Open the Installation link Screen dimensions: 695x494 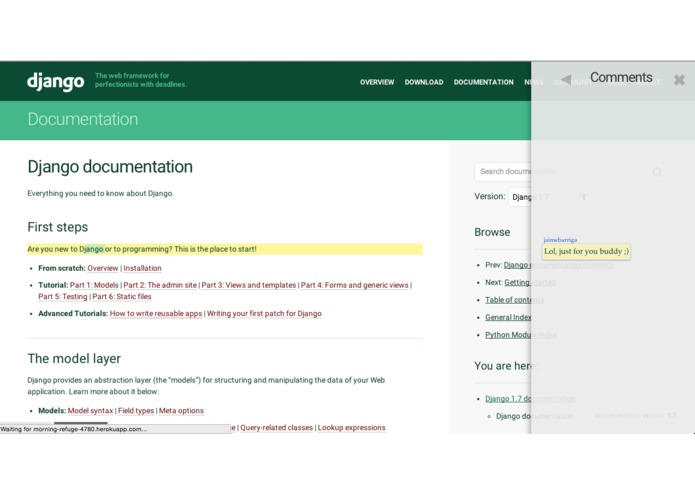point(142,268)
